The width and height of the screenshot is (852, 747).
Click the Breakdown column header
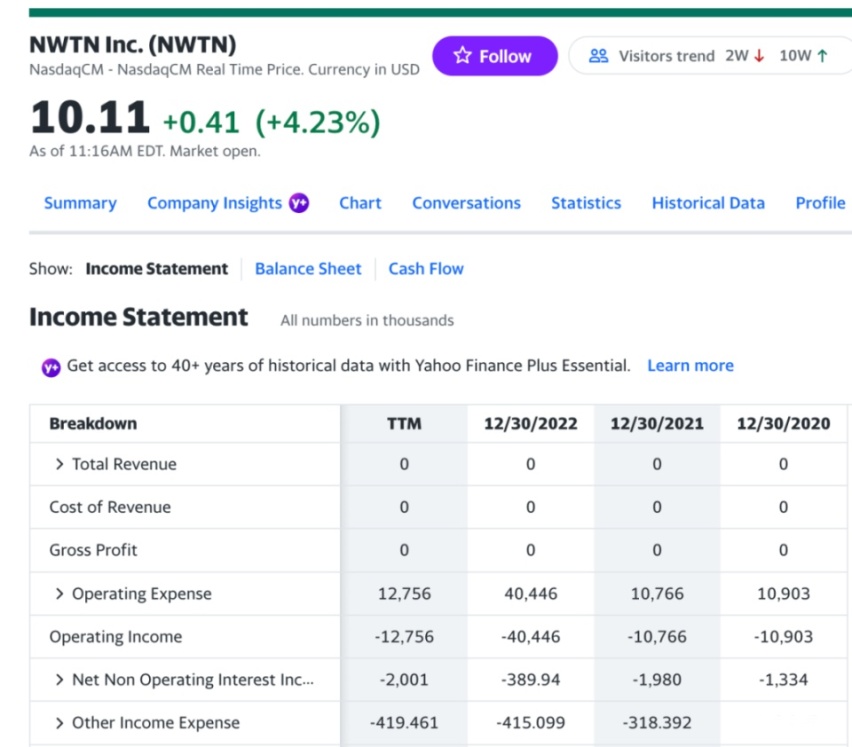pos(93,424)
